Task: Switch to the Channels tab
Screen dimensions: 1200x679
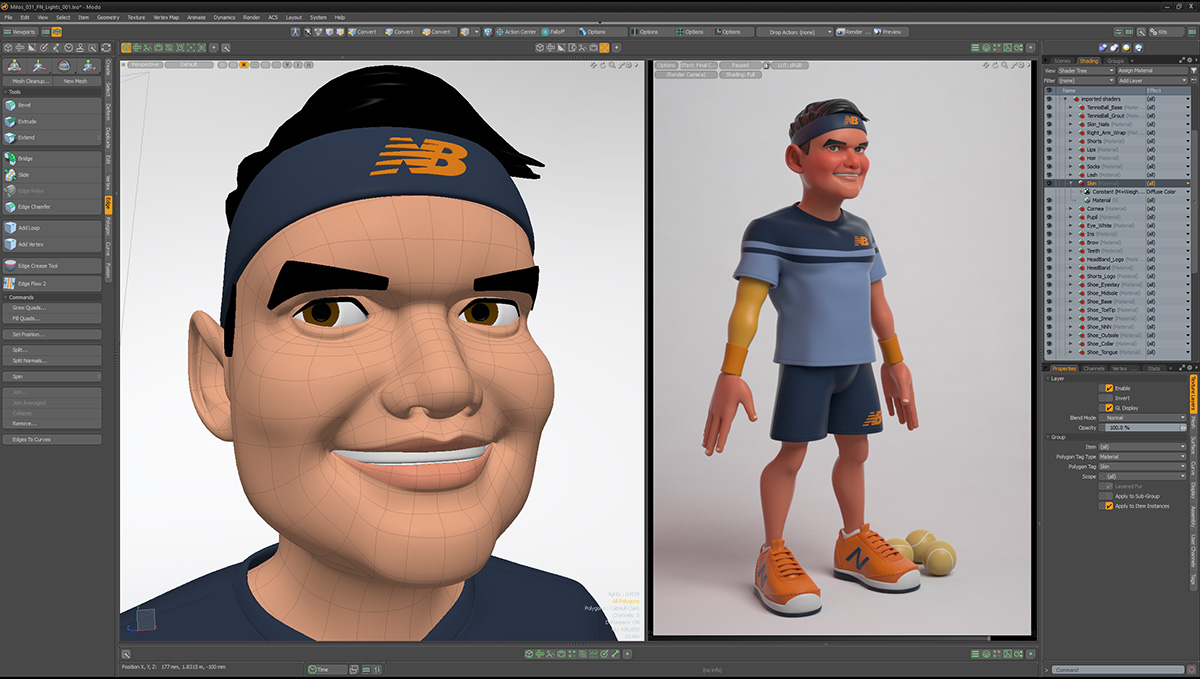Action: [1094, 369]
